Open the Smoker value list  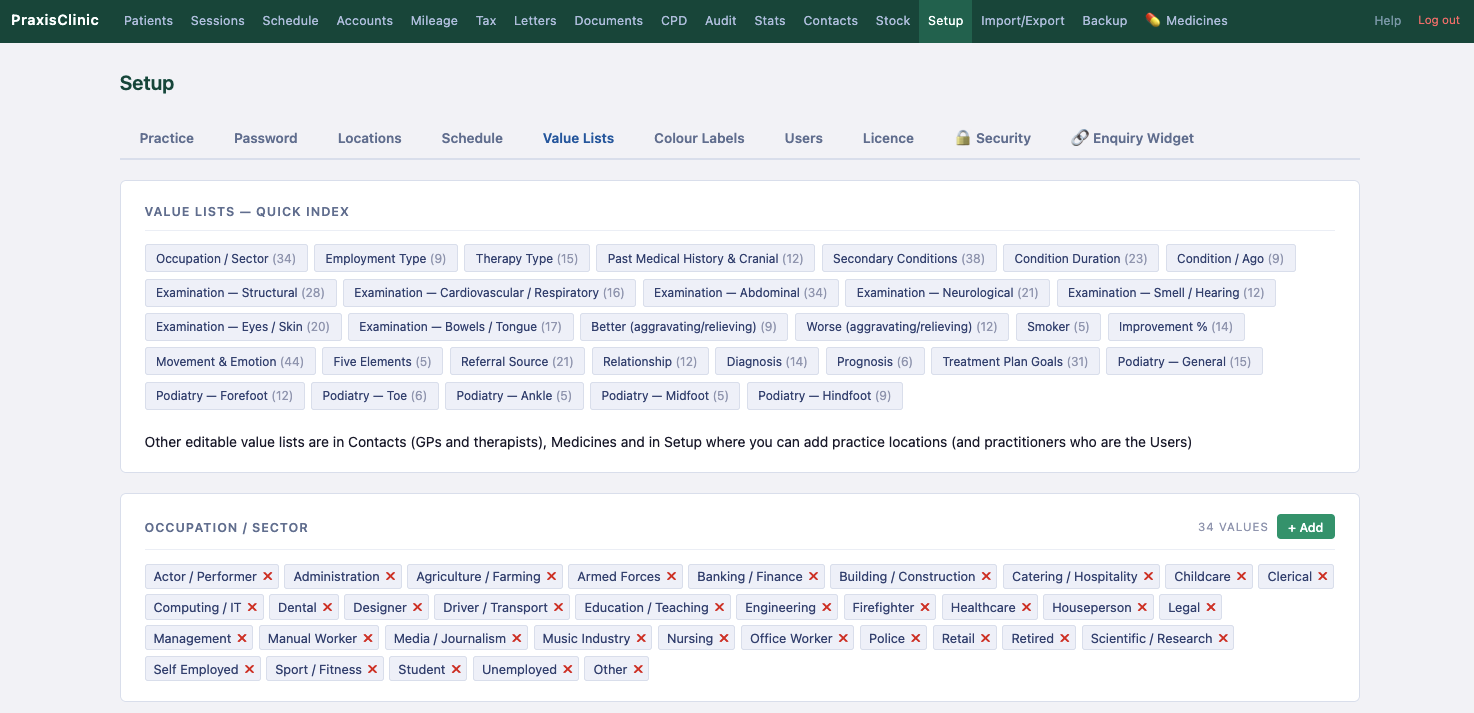(1058, 327)
